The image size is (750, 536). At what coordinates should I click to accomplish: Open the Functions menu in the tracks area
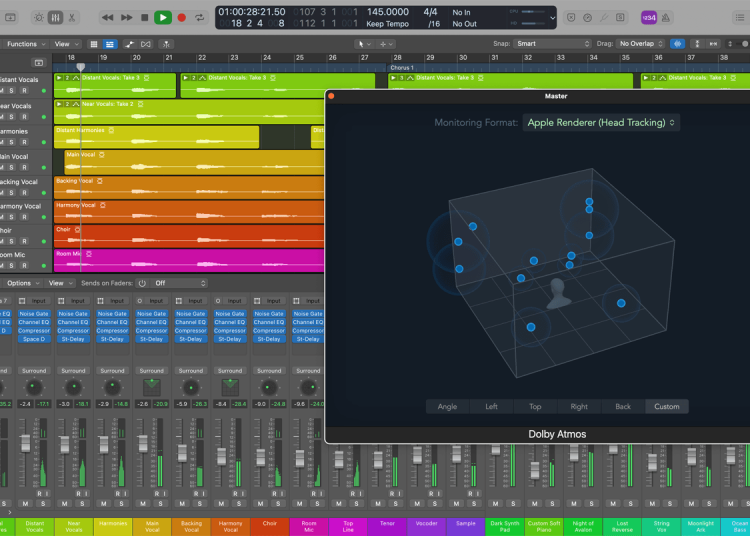point(23,44)
